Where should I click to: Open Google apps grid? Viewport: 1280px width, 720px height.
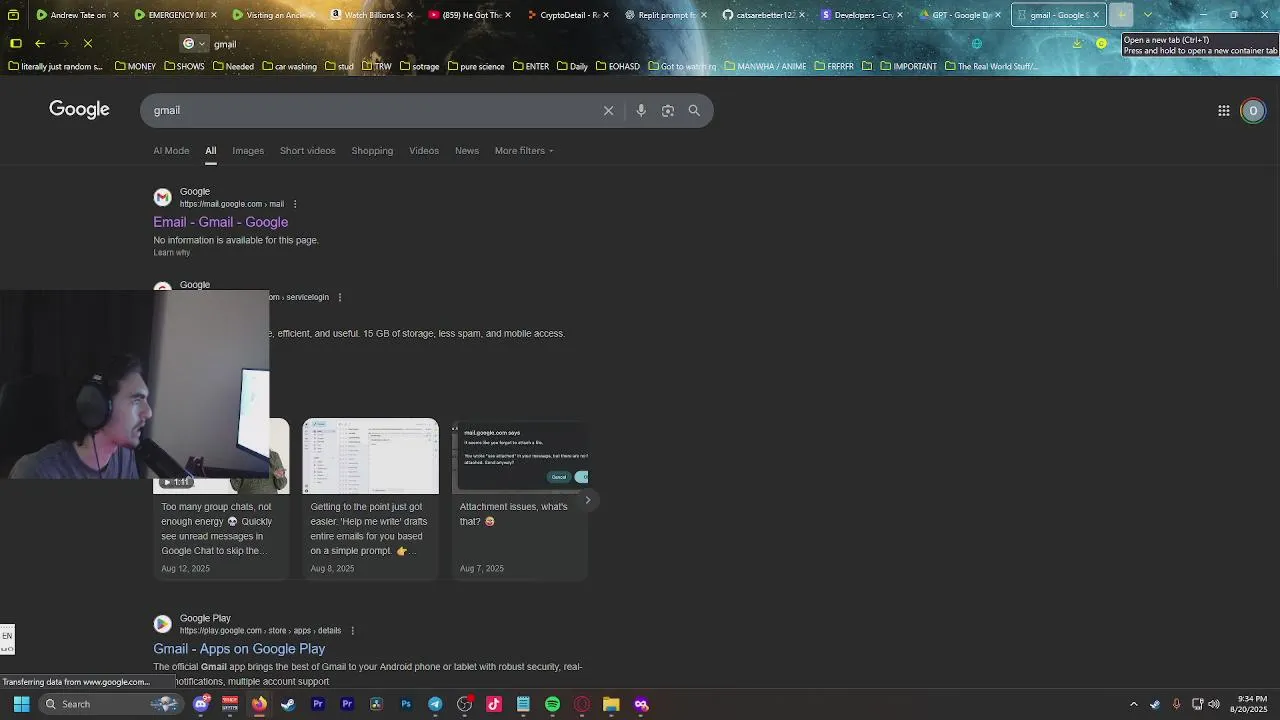click(x=1223, y=111)
